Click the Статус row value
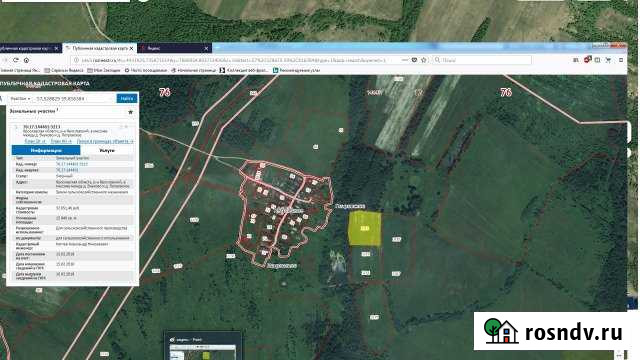Screen dimensions: 640x360 click(x=64, y=176)
